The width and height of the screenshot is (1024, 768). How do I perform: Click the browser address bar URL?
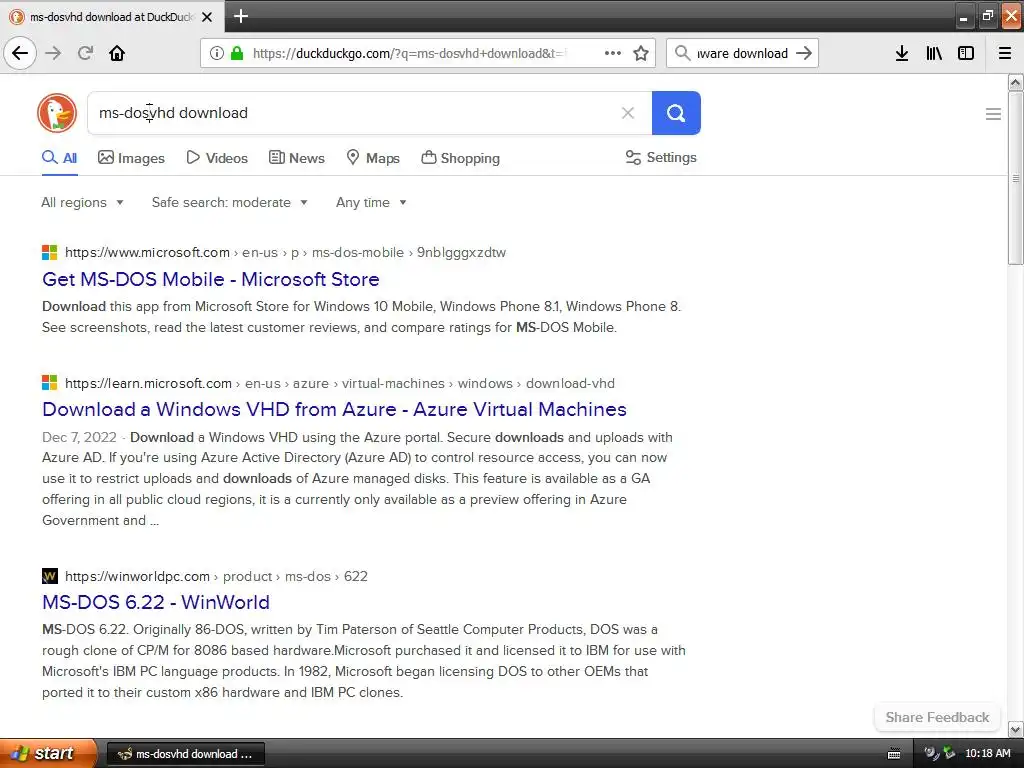409,54
